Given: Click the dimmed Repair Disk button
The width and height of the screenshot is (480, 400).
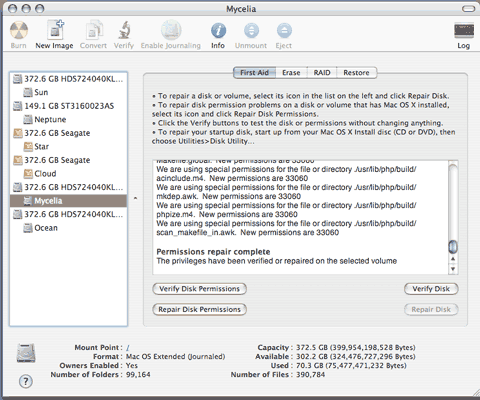Looking at the screenshot, I should [x=431, y=310].
